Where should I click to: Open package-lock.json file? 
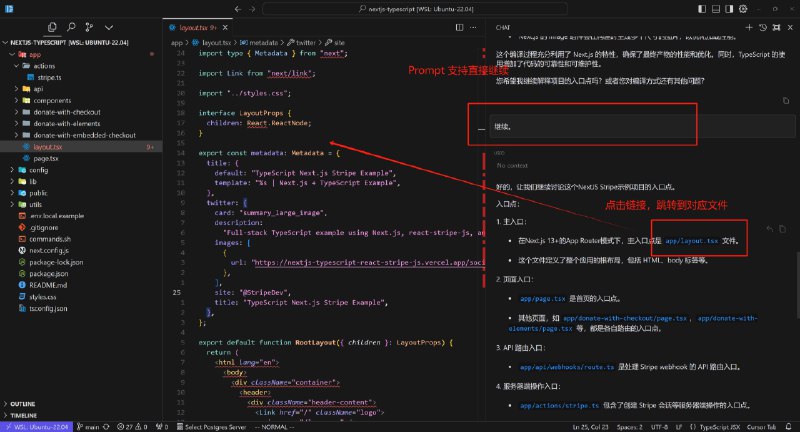tap(56, 262)
